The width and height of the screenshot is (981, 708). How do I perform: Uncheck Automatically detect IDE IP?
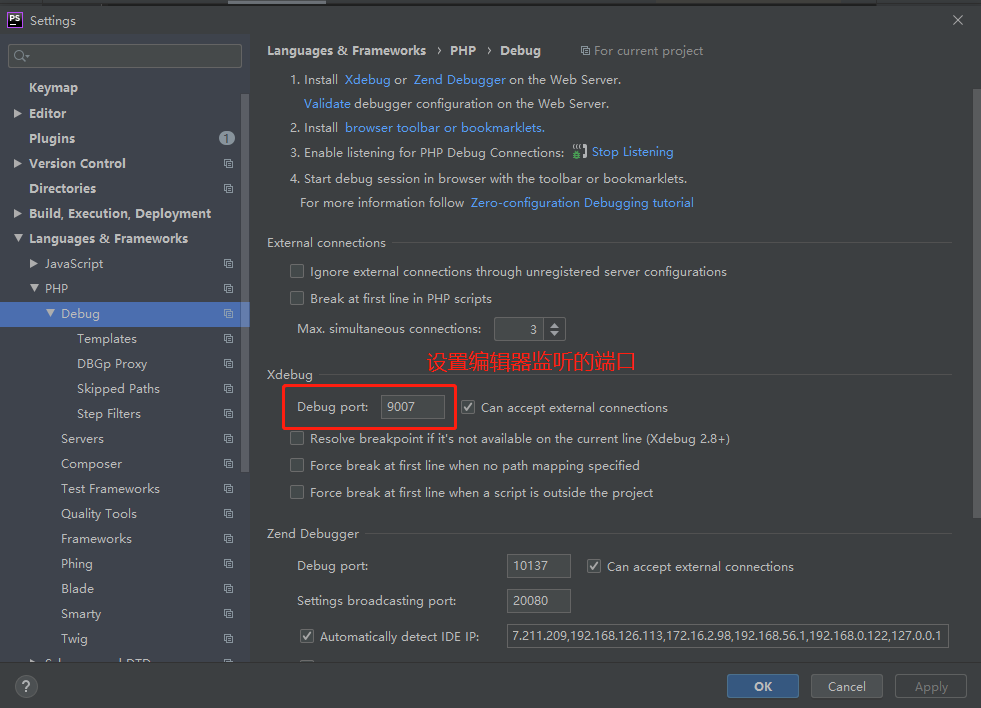point(307,636)
